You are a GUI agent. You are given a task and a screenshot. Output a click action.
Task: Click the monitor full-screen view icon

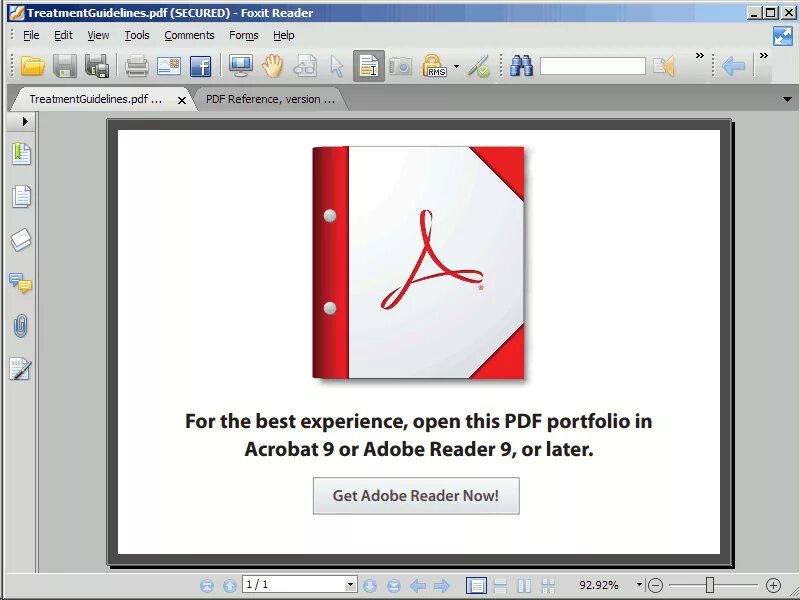pos(240,66)
